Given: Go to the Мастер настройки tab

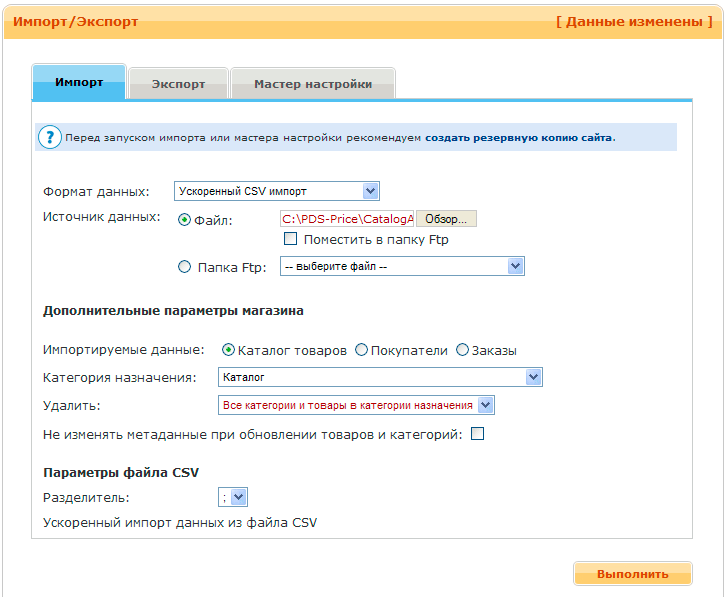Looking at the screenshot, I should pos(312,84).
